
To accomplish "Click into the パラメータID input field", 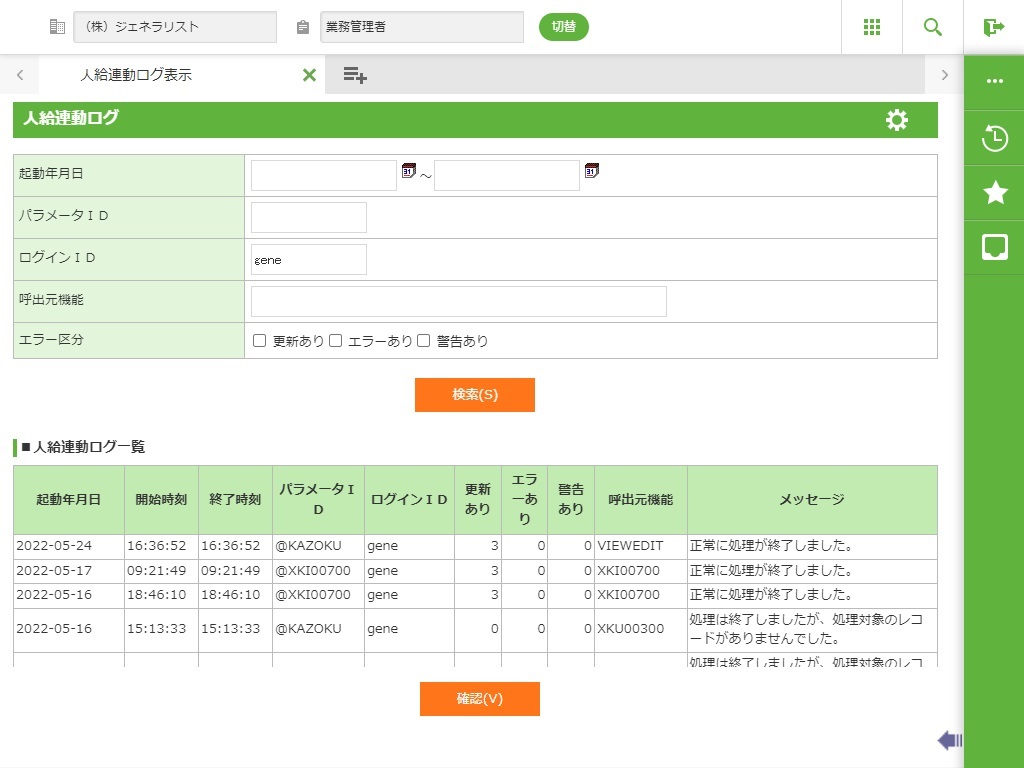I will pyautogui.click(x=309, y=217).
